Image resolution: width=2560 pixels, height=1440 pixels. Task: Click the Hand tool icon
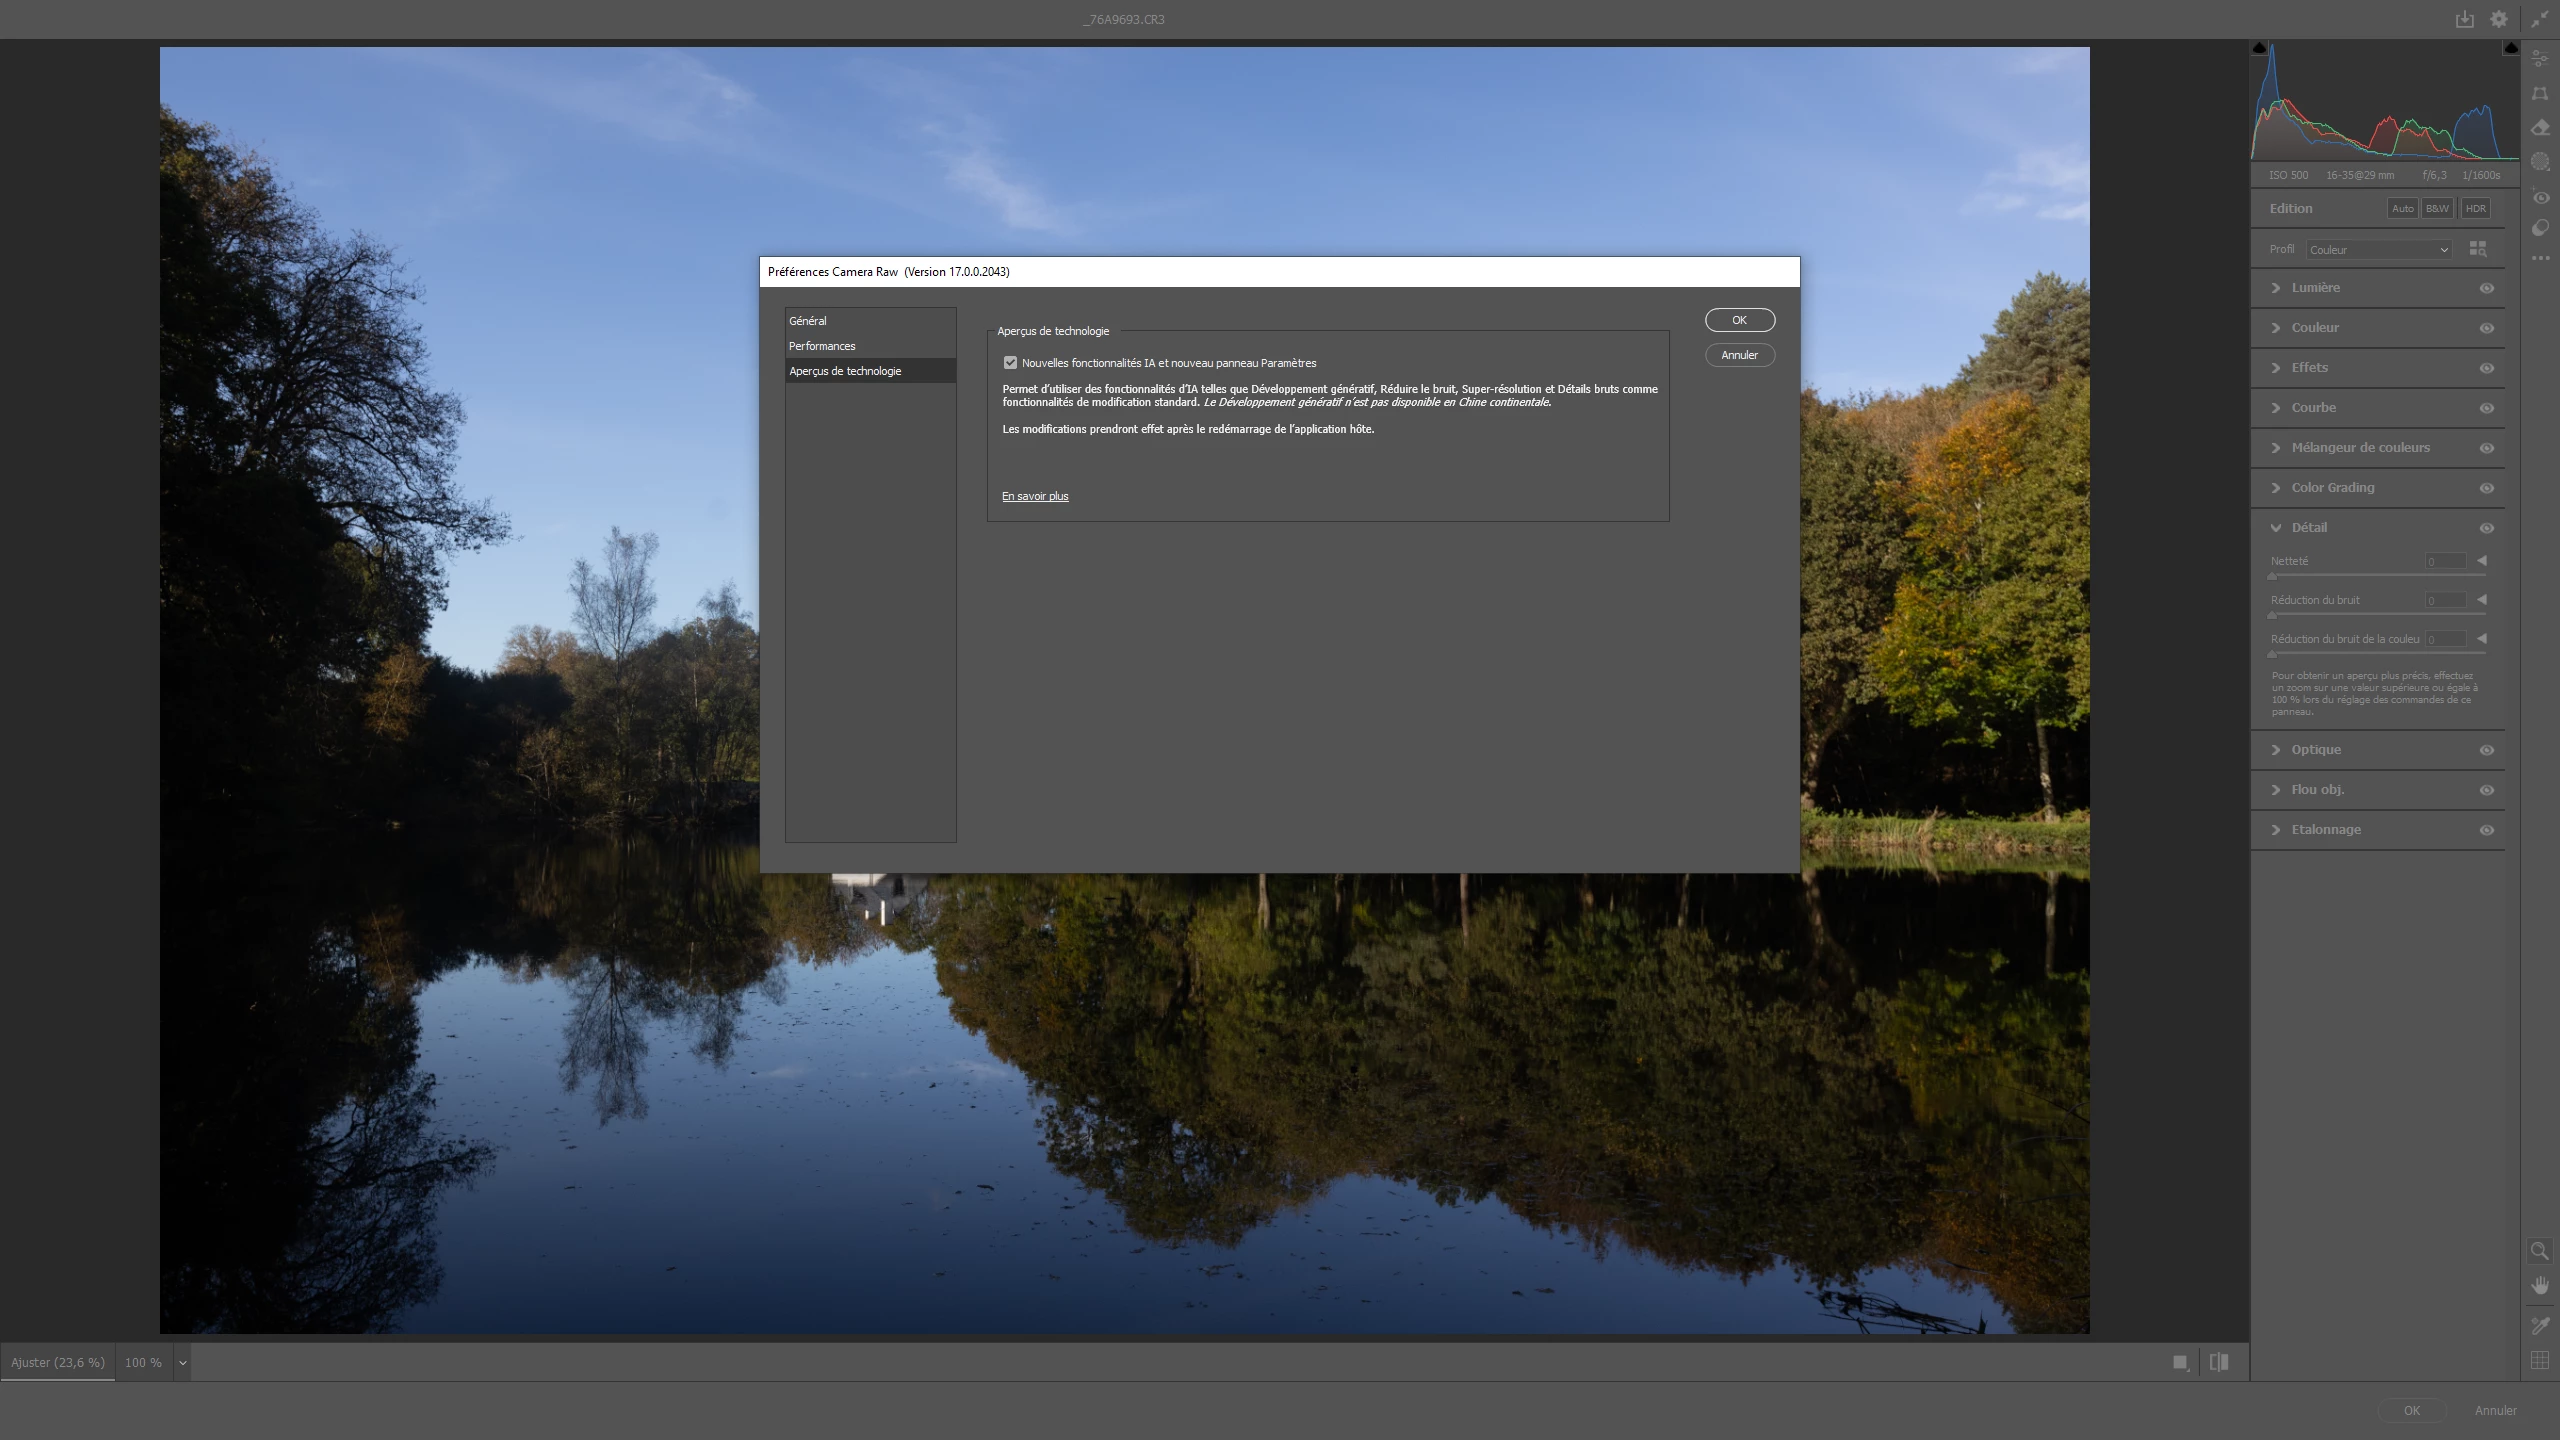[2540, 1285]
